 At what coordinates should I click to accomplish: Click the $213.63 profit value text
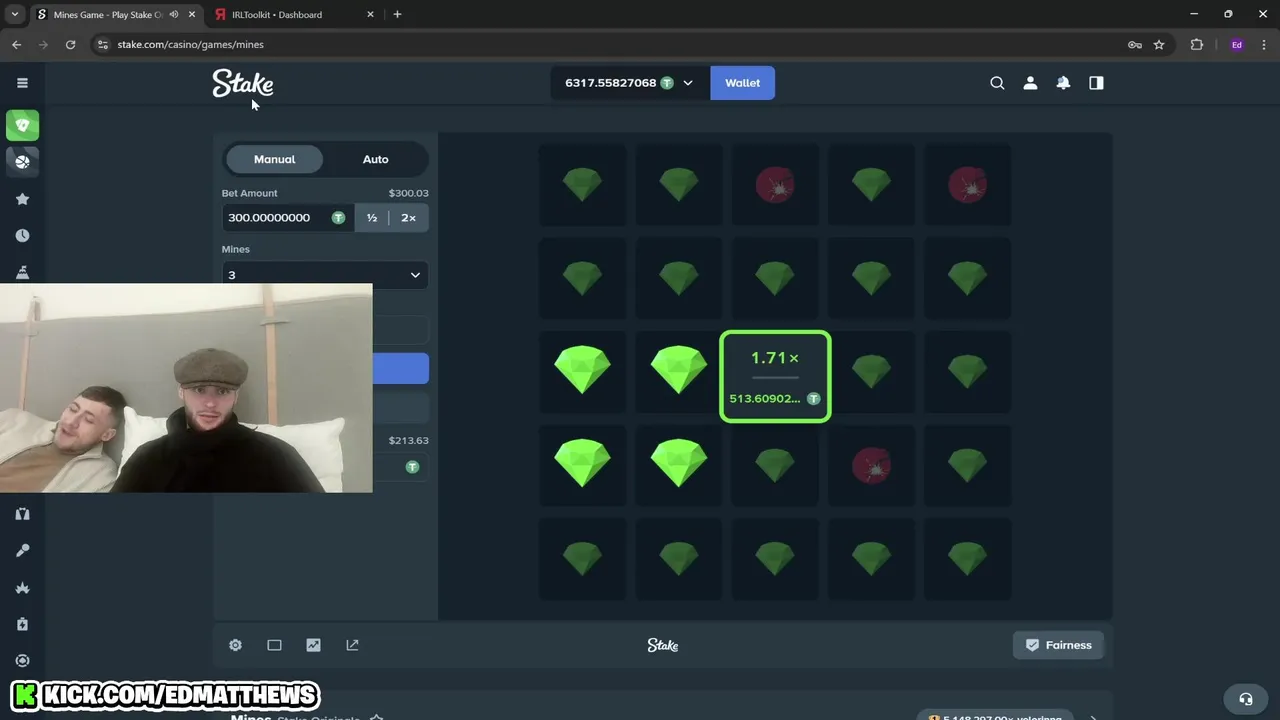point(408,440)
